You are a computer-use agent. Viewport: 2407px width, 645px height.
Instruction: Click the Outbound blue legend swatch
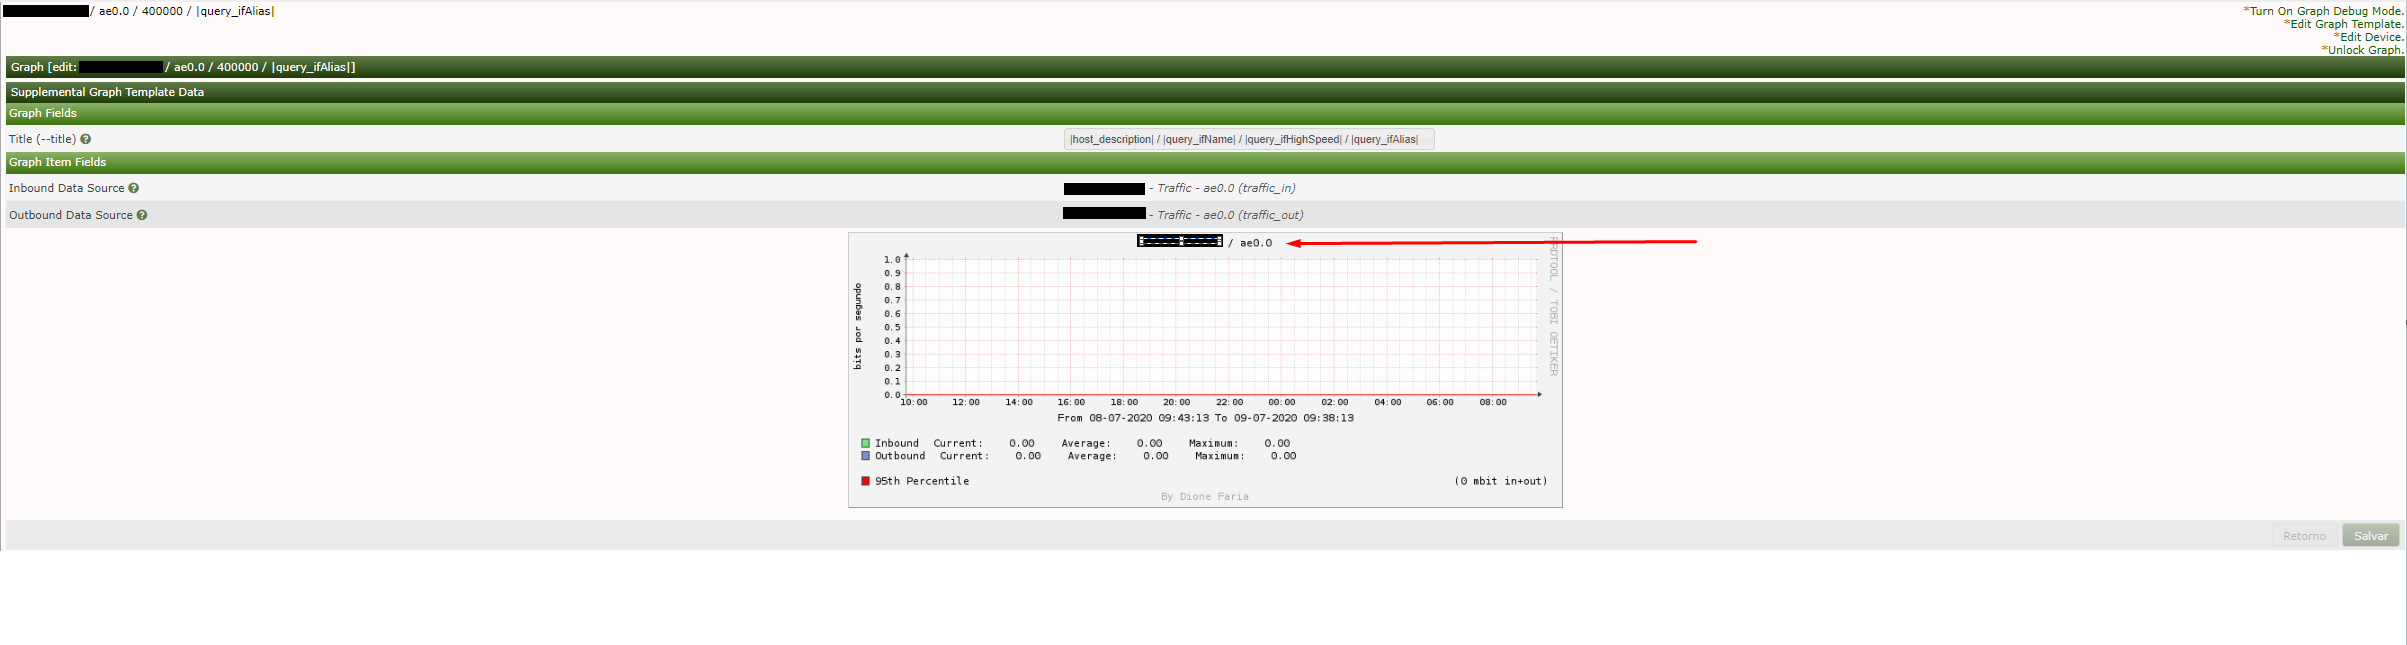(x=865, y=456)
